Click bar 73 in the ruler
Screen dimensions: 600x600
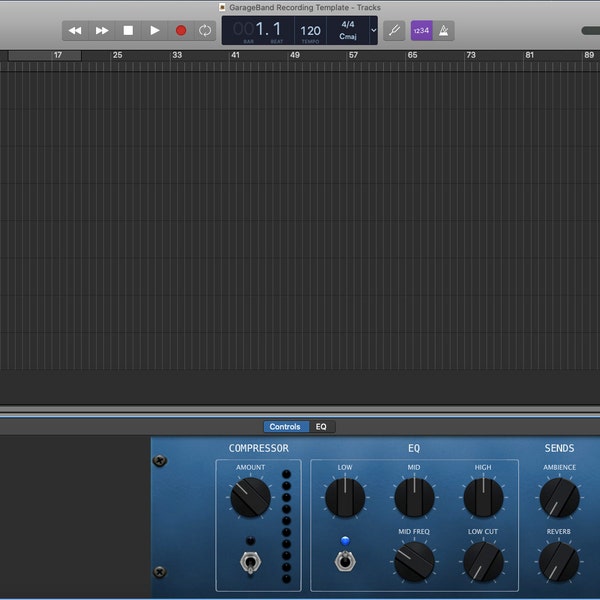tap(471, 55)
